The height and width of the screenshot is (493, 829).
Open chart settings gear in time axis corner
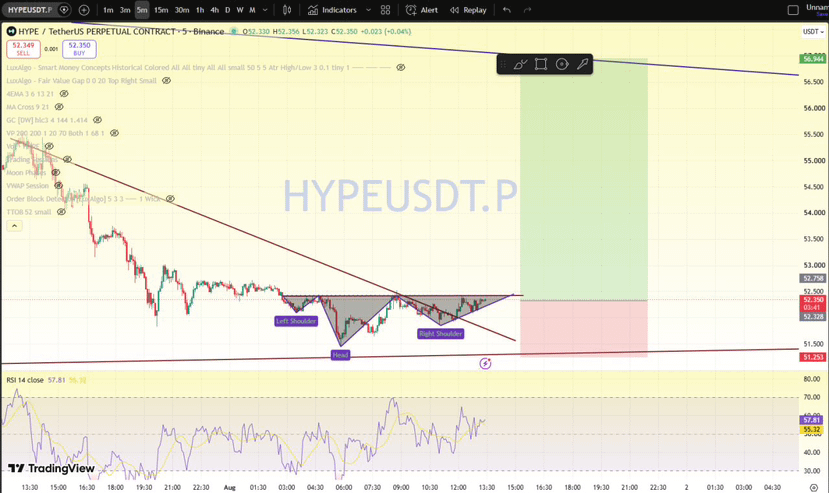pos(814,487)
